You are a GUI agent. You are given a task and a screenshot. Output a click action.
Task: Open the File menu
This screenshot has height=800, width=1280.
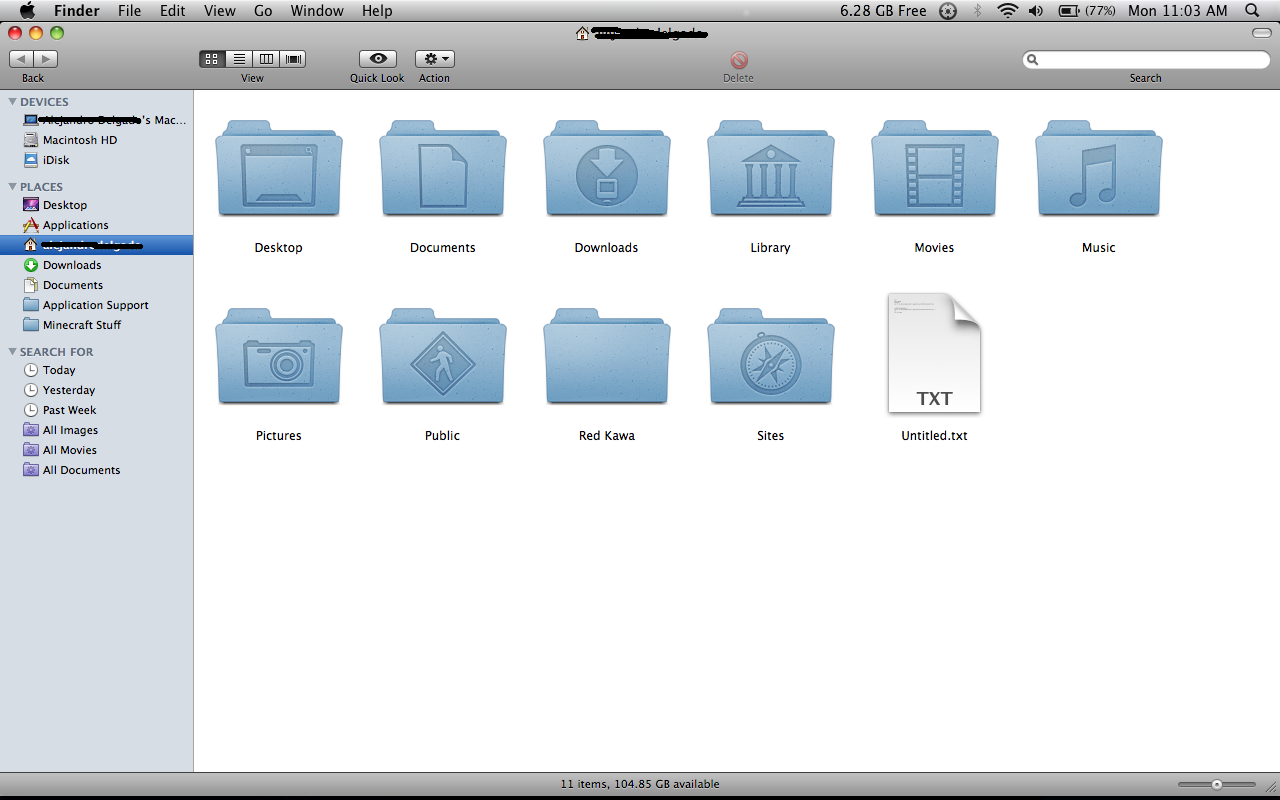click(x=129, y=10)
